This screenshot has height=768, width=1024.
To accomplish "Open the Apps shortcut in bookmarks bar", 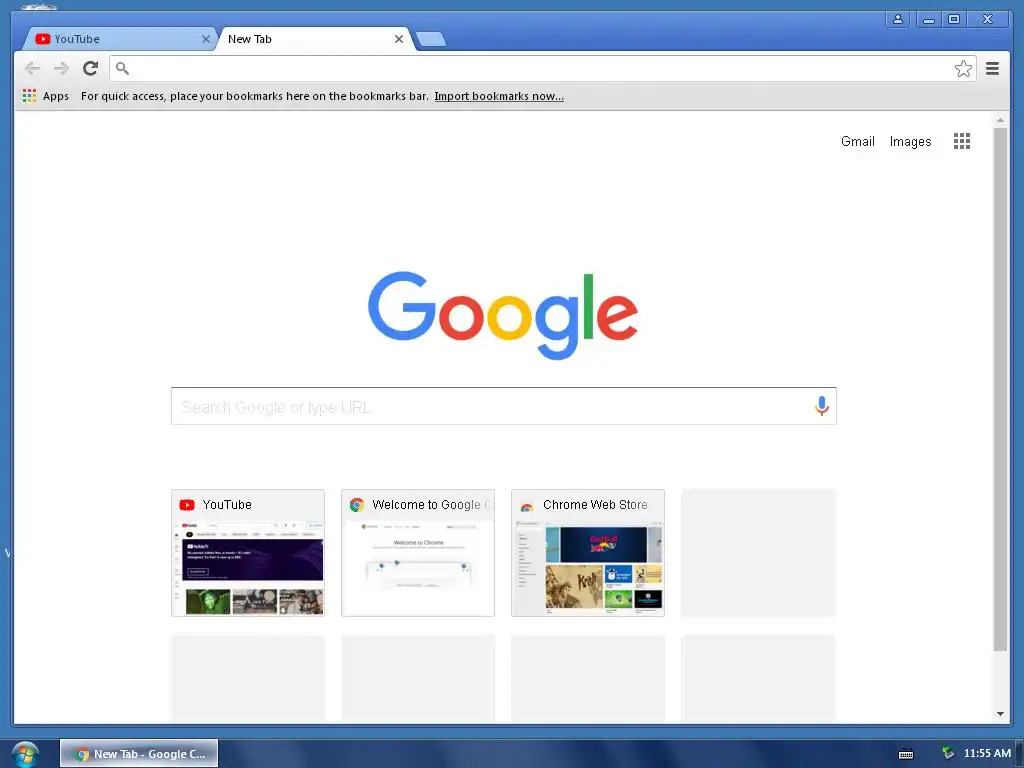I will (x=46, y=96).
